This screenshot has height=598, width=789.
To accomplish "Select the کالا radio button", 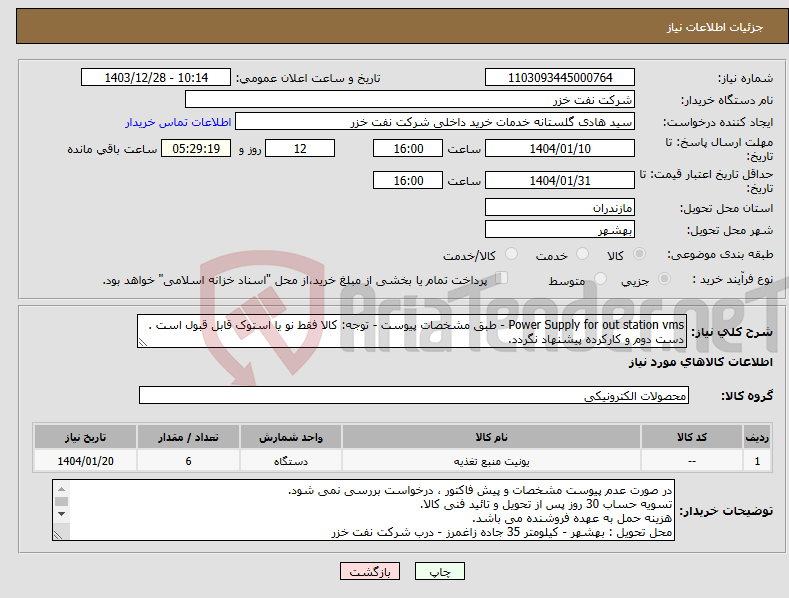I will pyautogui.click(x=639, y=254).
